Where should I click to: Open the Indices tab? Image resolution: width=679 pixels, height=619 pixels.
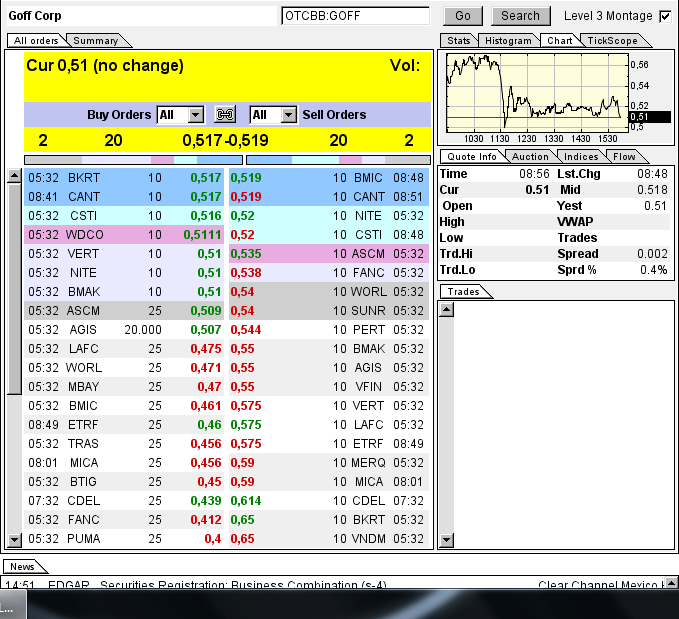[x=581, y=157]
